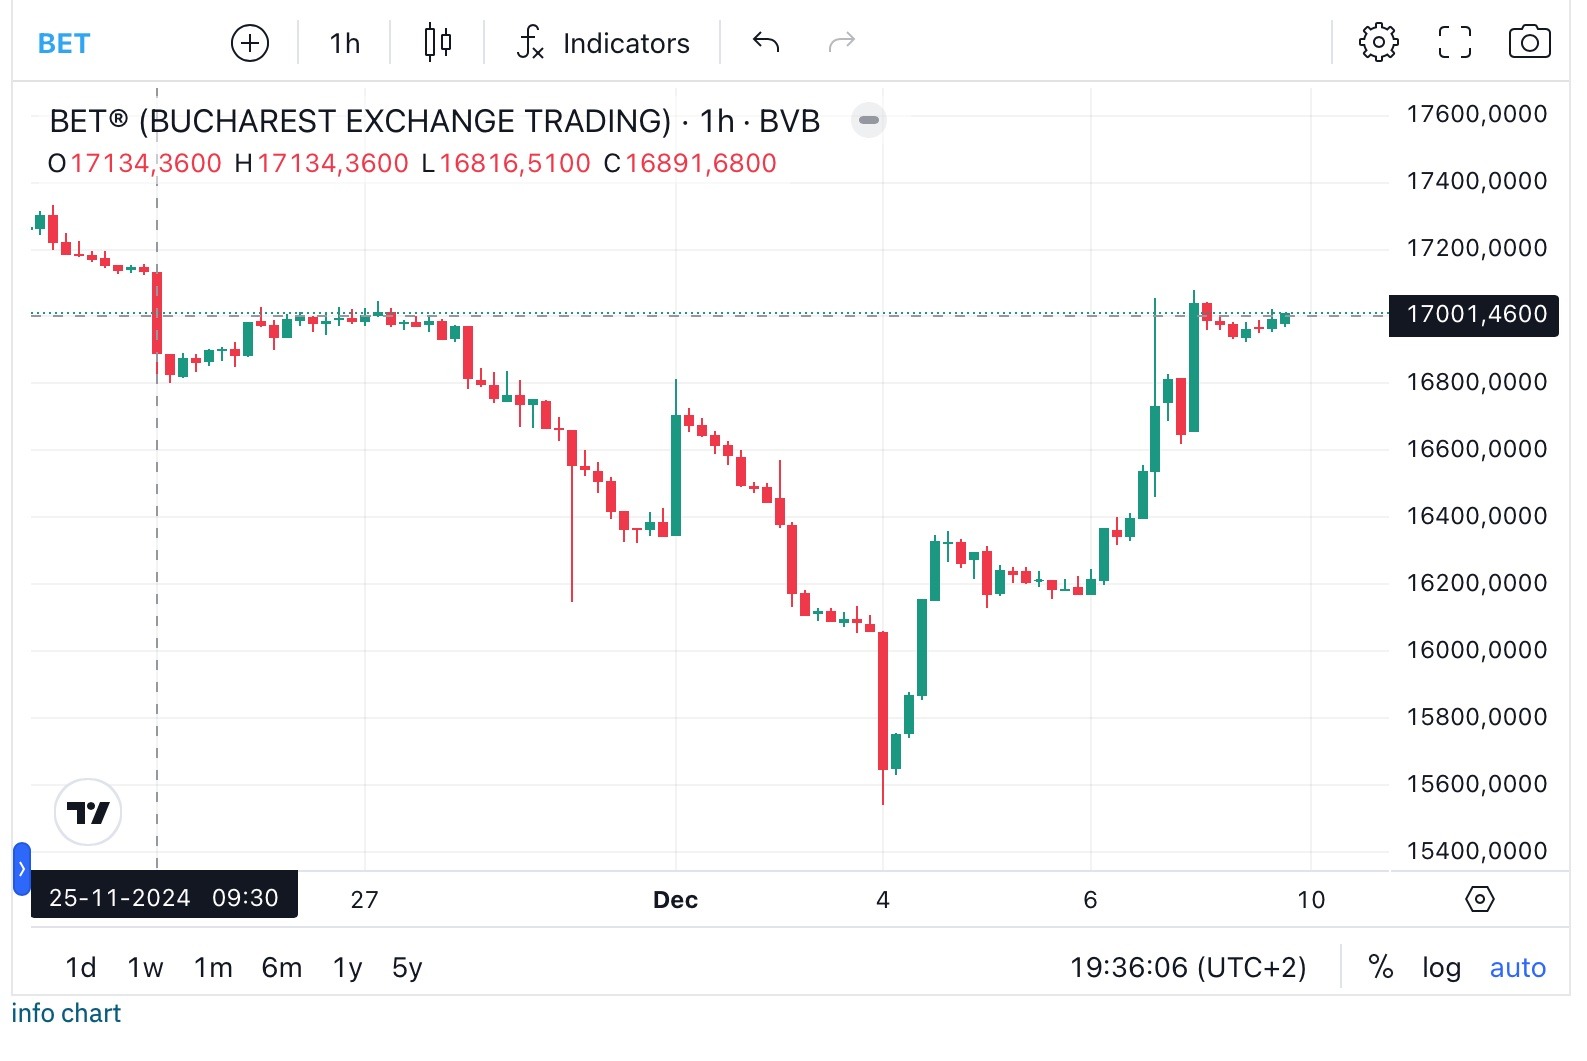Open the candlestick chart style selector
The width and height of the screenshot is (1587, 1061).
tap(437, 43)
